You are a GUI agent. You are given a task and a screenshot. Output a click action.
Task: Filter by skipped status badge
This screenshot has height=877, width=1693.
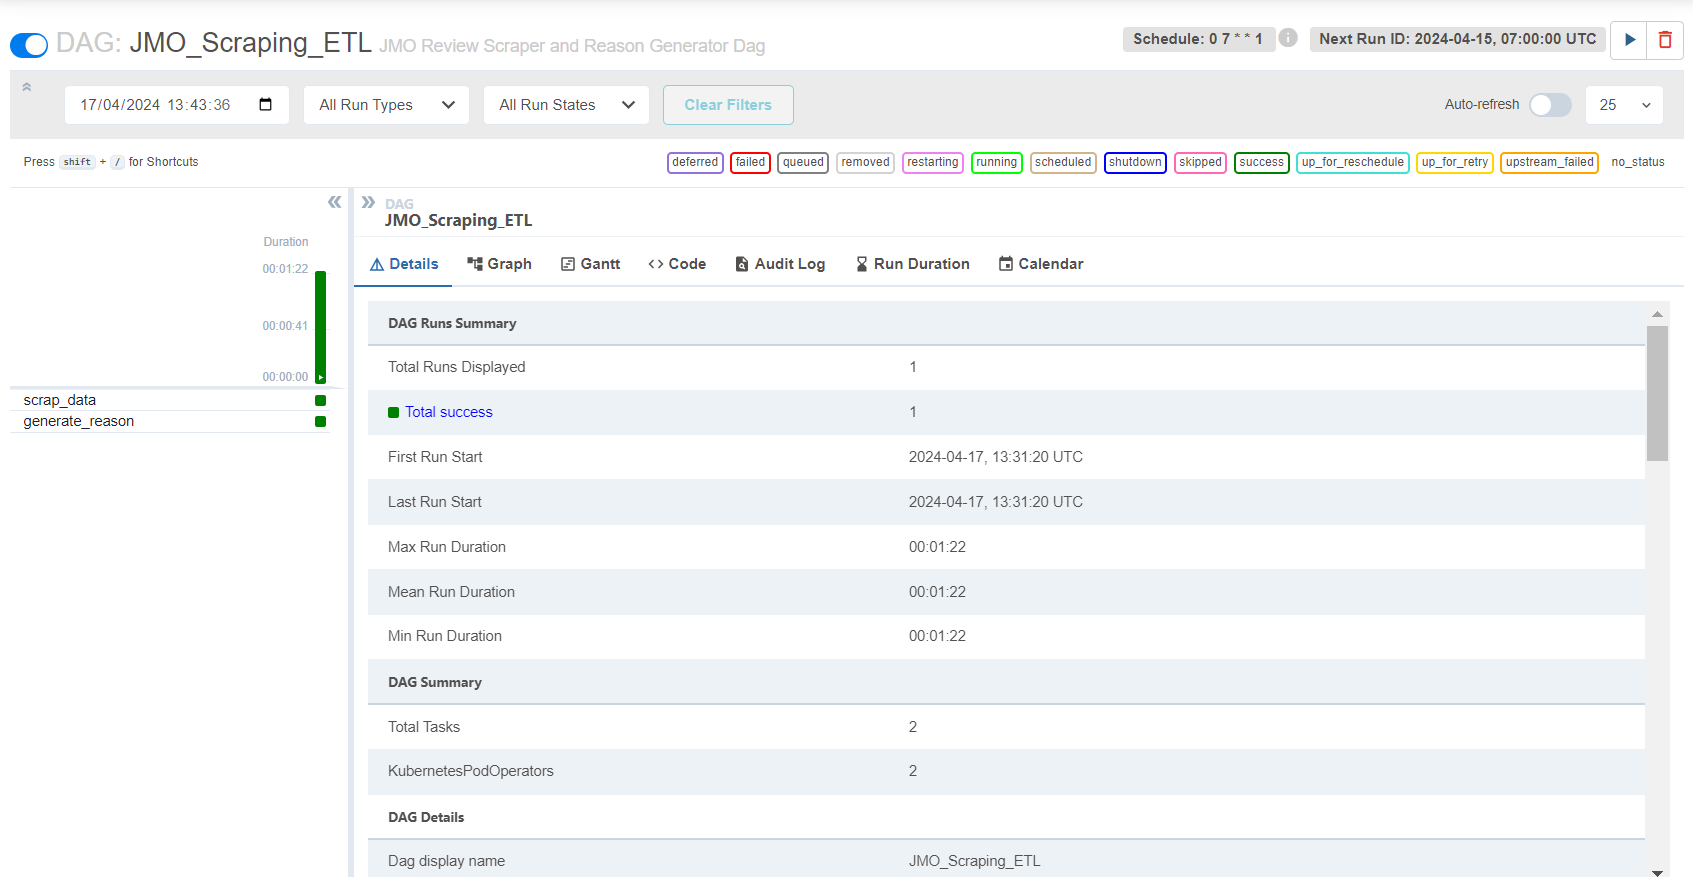tap(1200, 162)
